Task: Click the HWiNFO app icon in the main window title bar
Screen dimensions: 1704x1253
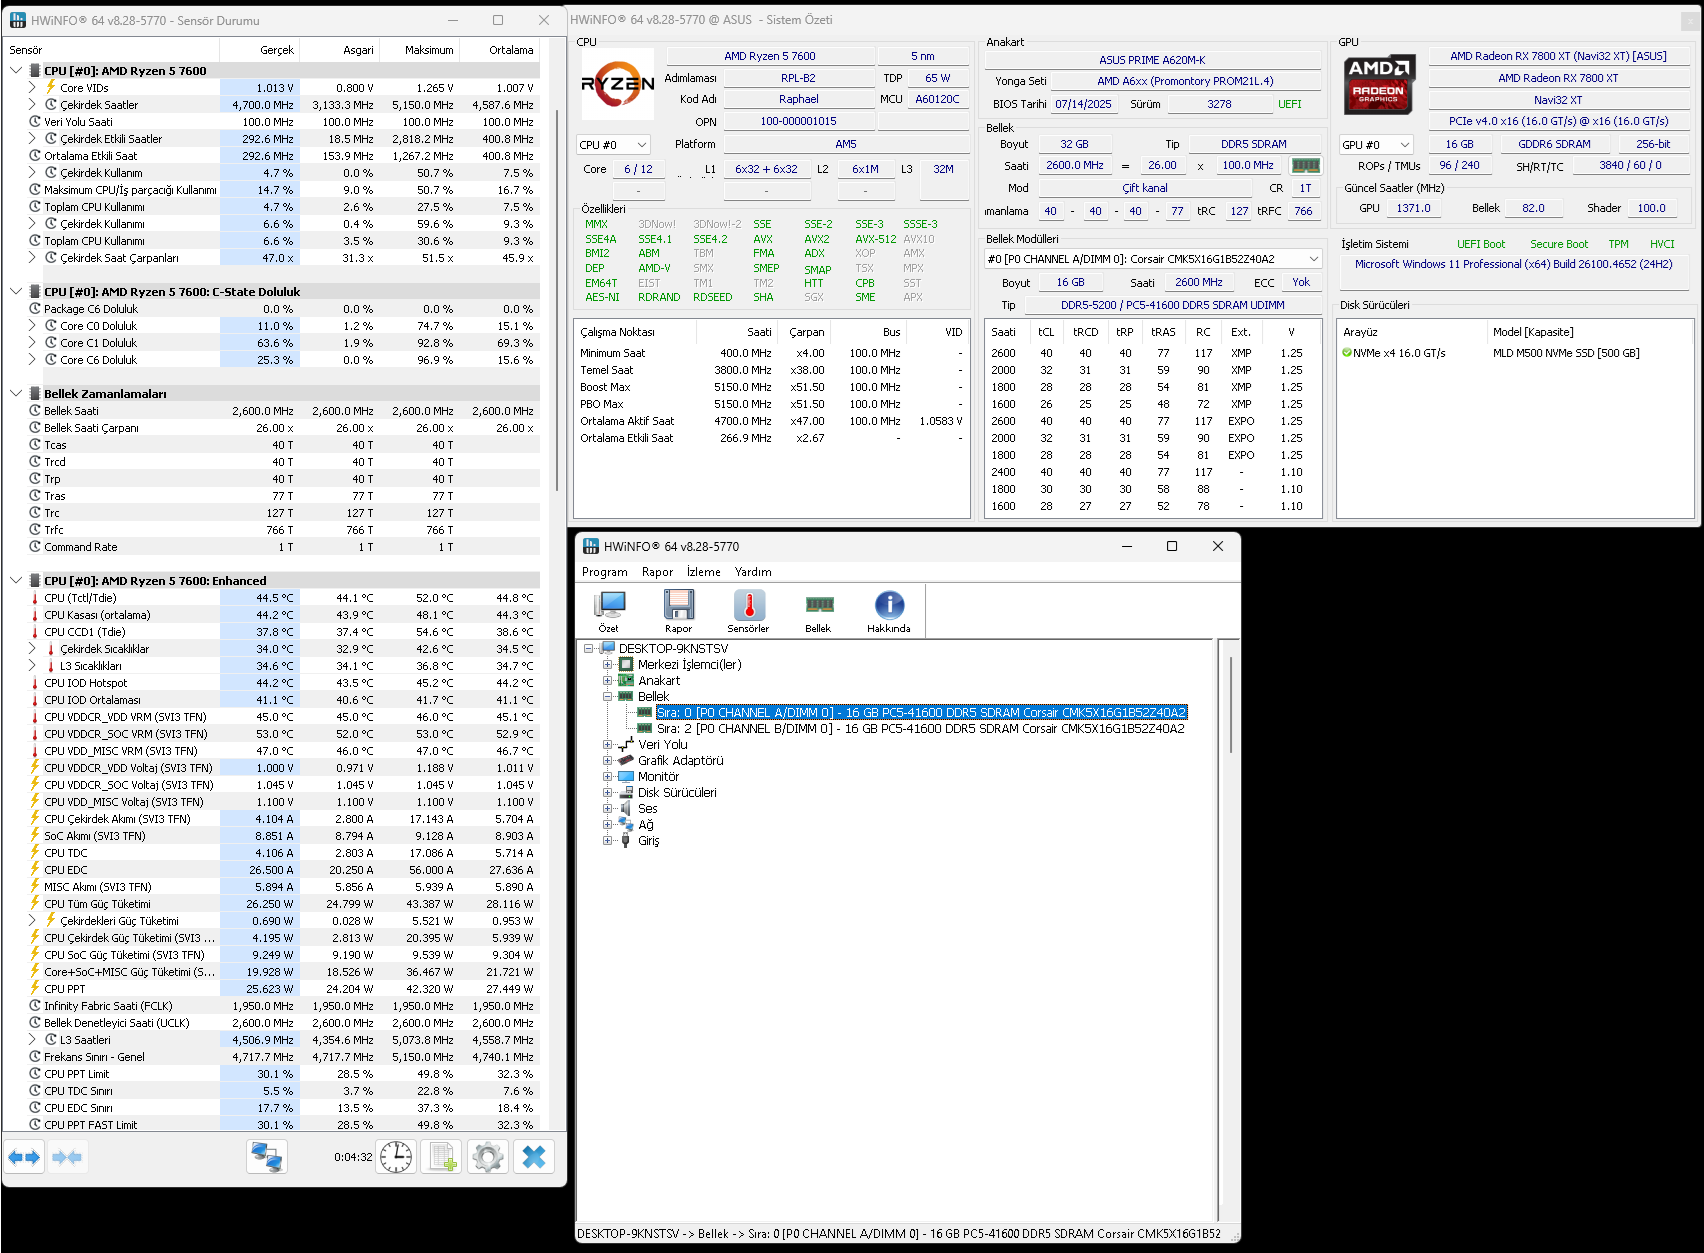Action: 590,546
